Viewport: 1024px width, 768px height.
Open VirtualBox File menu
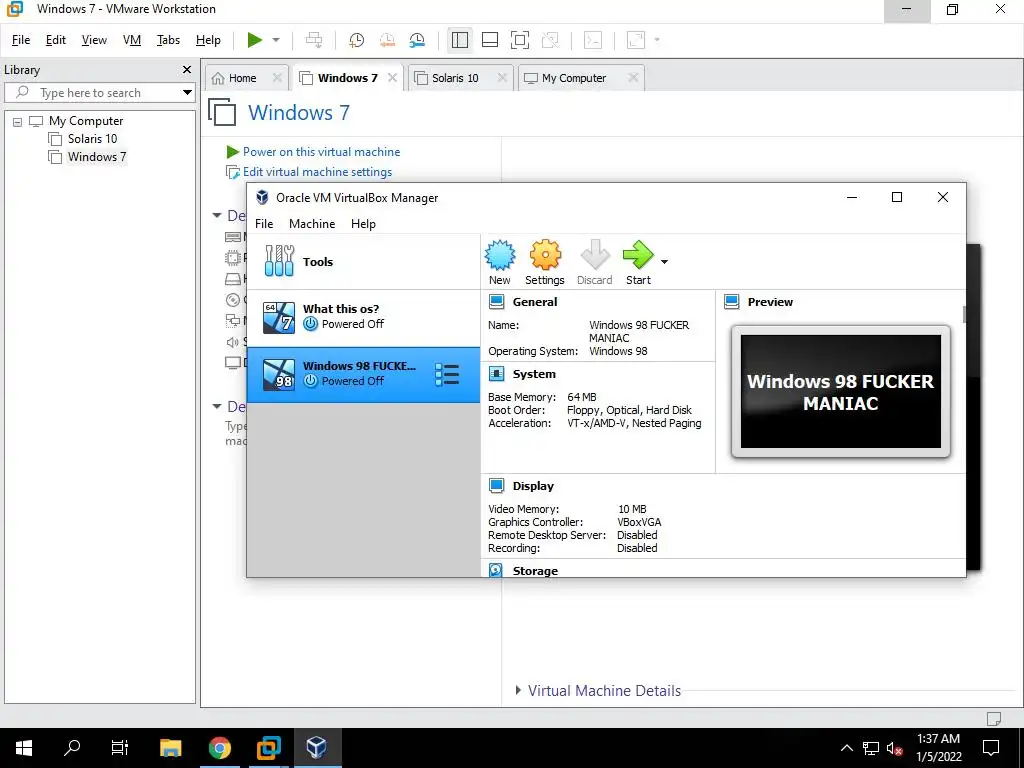pyautogui.click(x=264, y=223)
